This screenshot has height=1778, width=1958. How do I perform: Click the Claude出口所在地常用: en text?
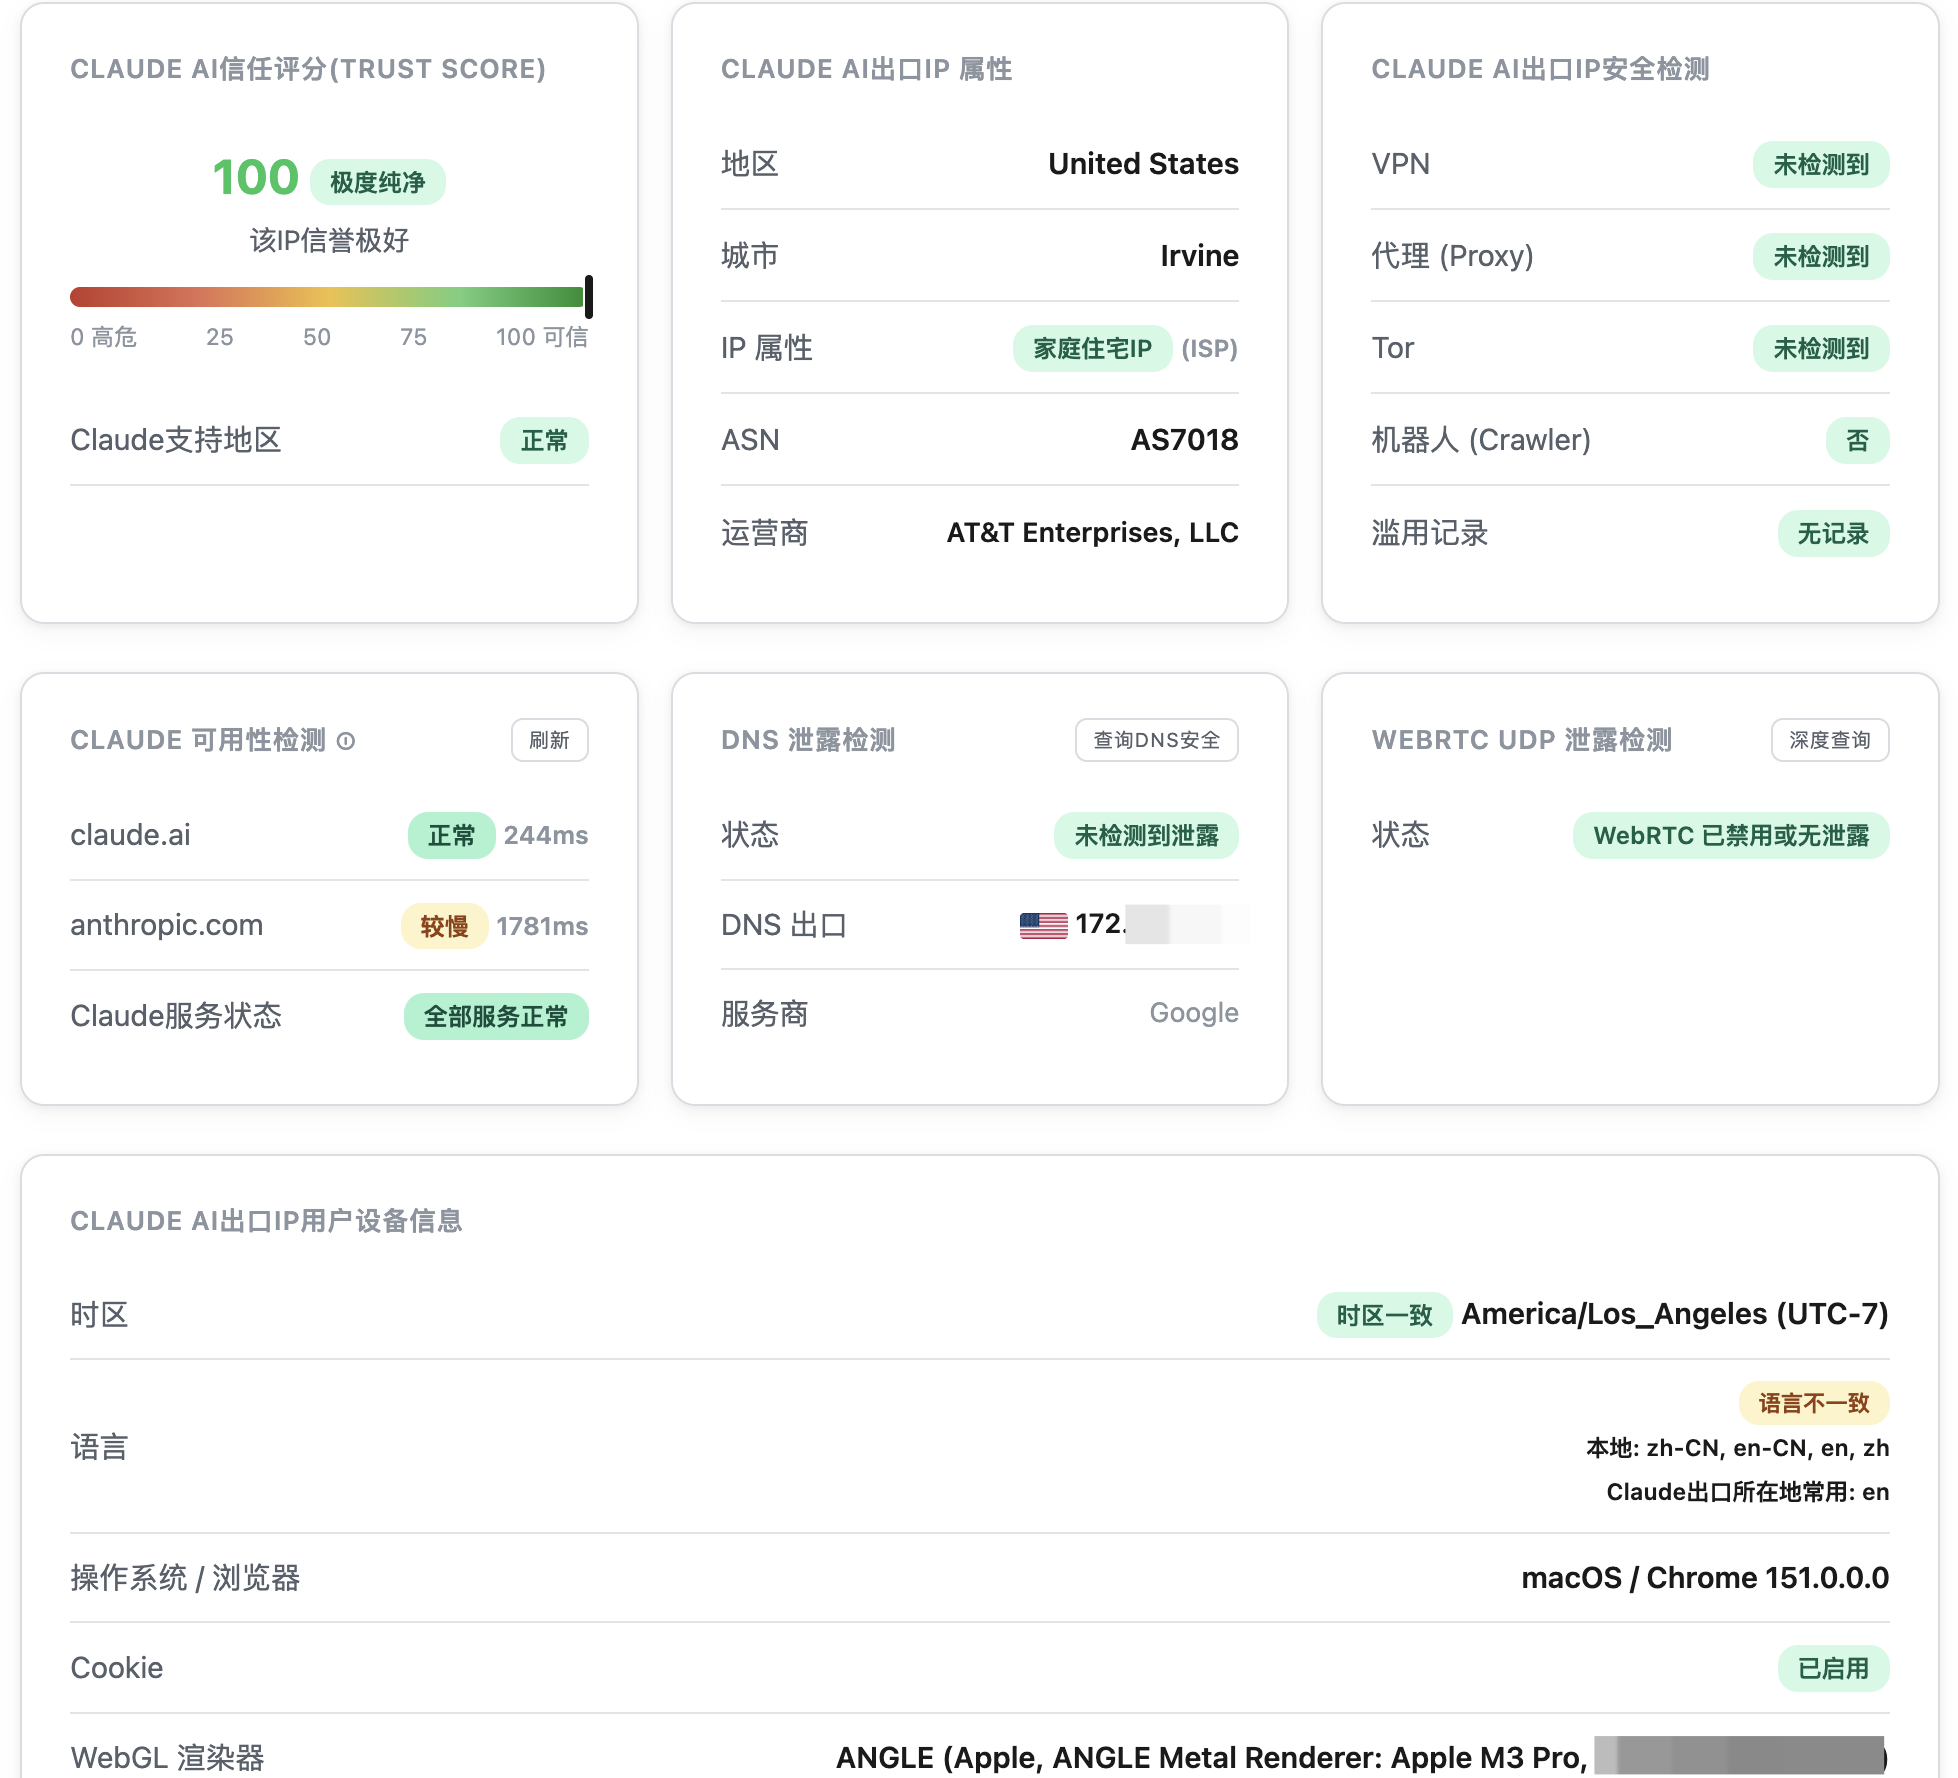1748,1492
